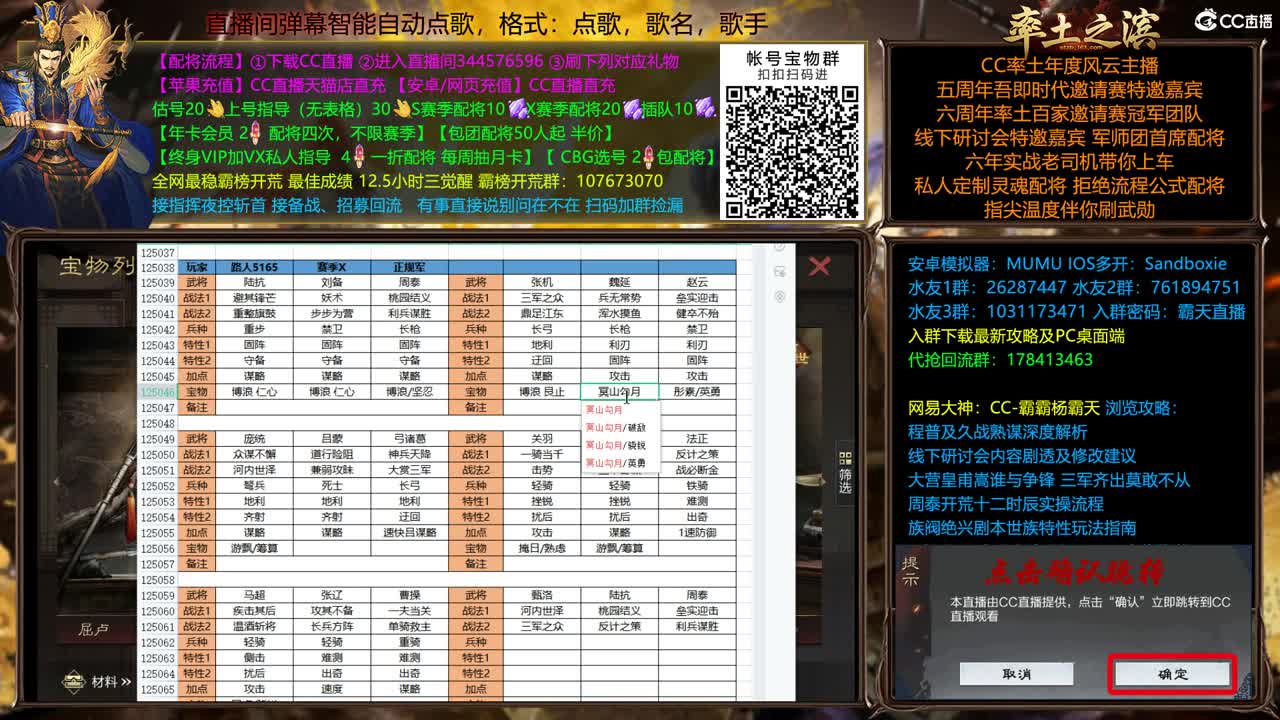The image size is (1280, 720).
Task: Select the cell 鼎足江东
Action: pyautogui.click(x=542, y=314)
